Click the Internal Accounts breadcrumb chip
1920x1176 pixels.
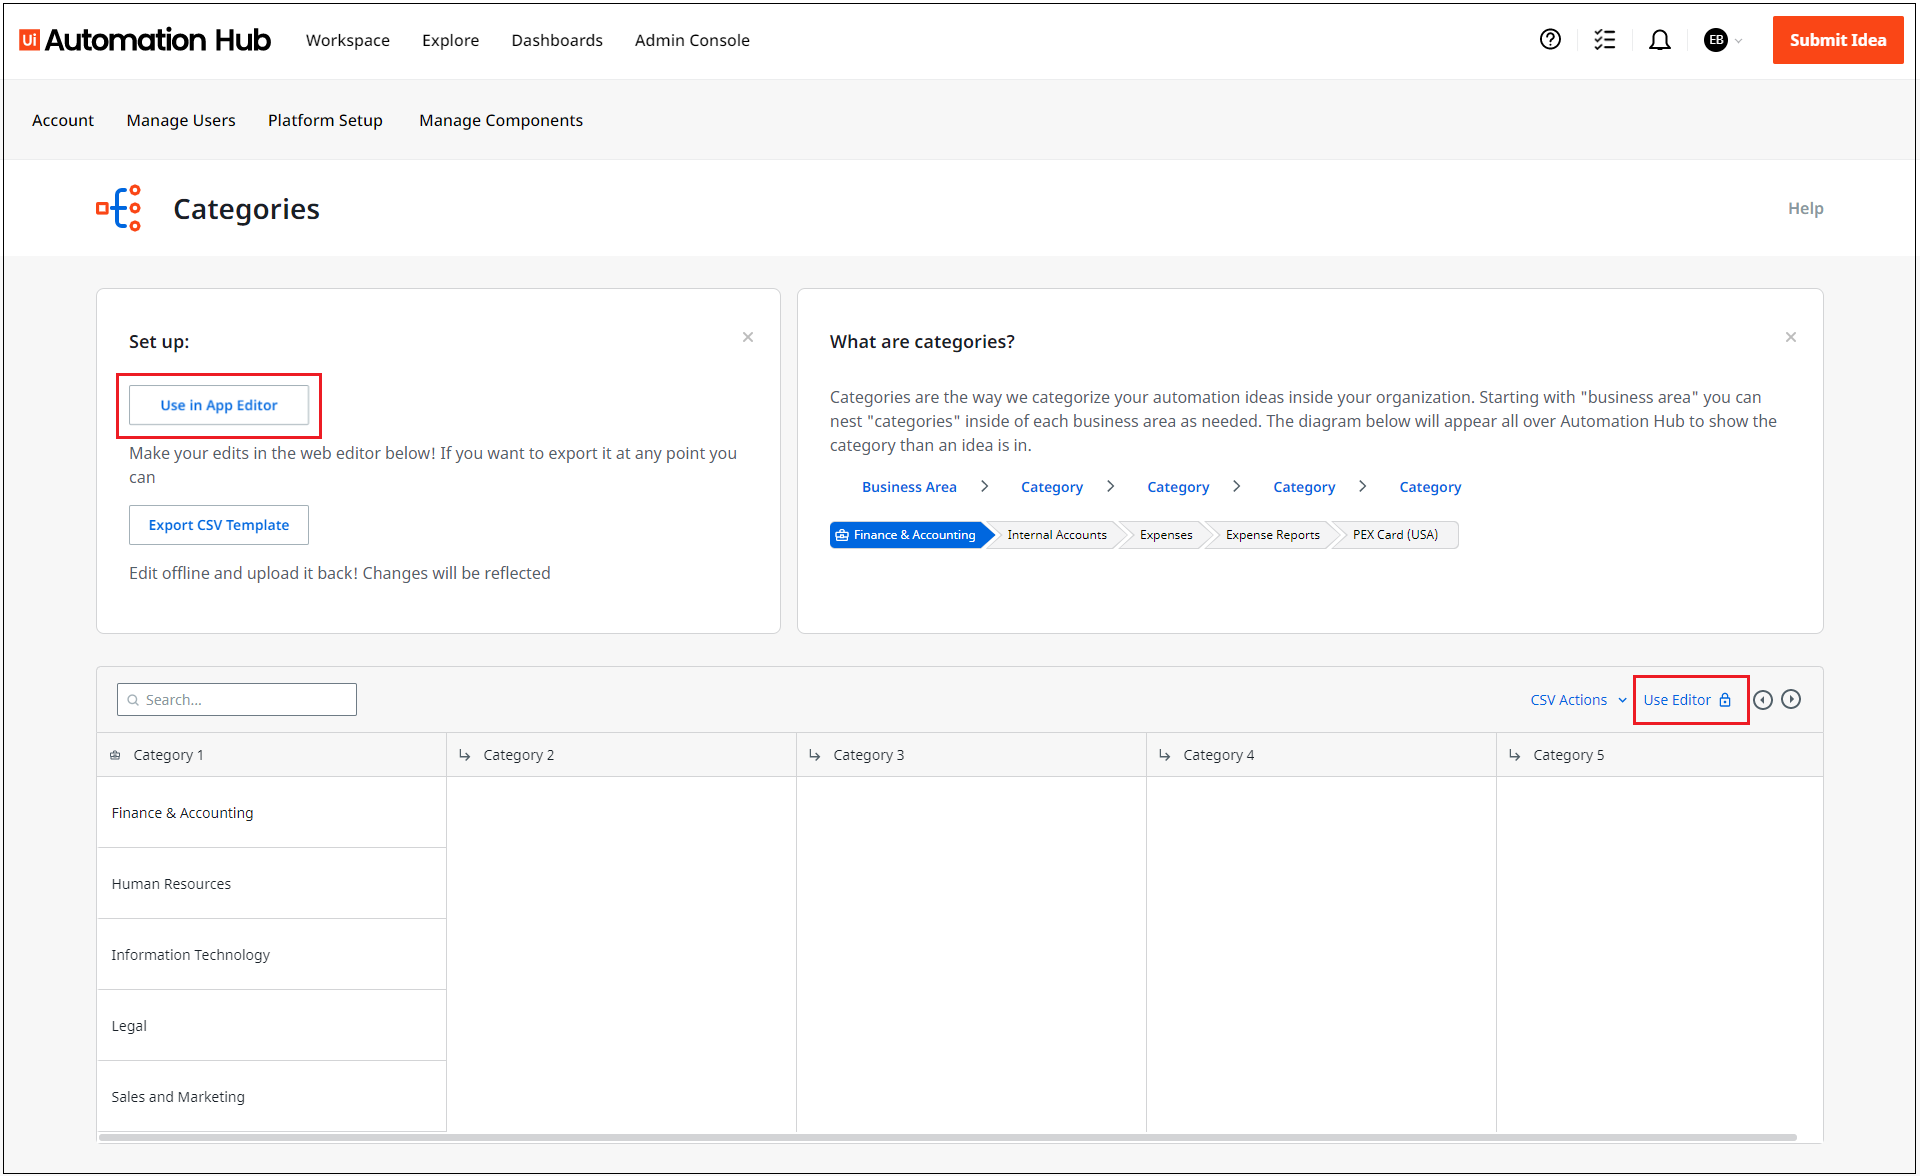[1056, 535]
